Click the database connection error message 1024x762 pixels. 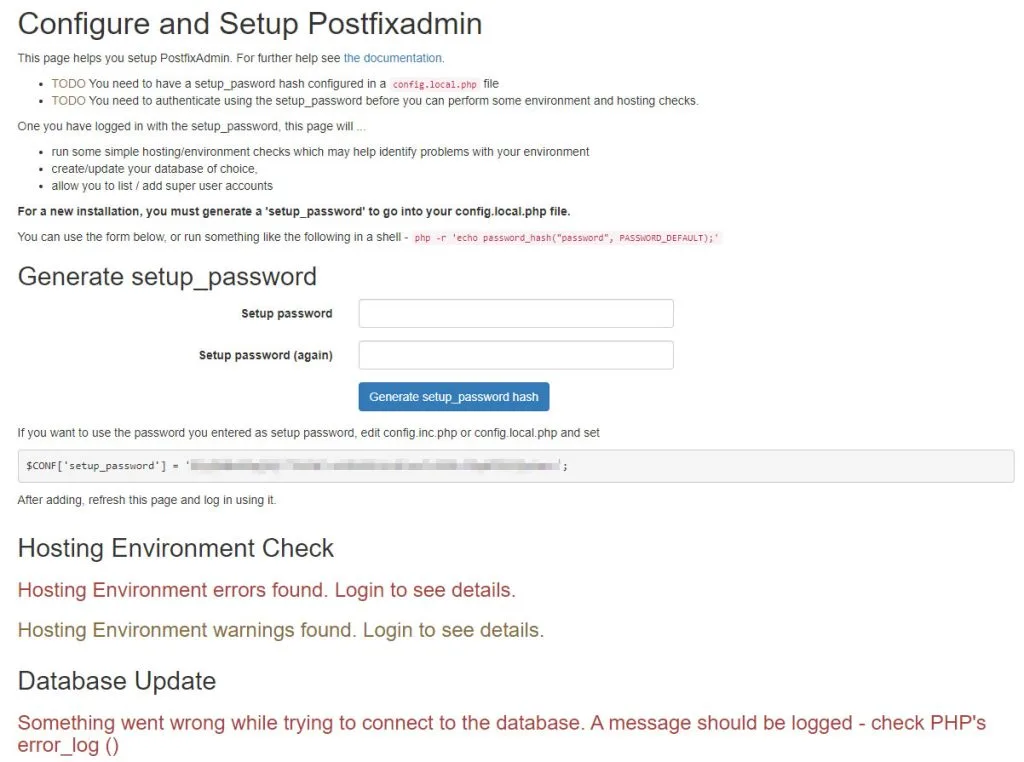pos(502,733)
